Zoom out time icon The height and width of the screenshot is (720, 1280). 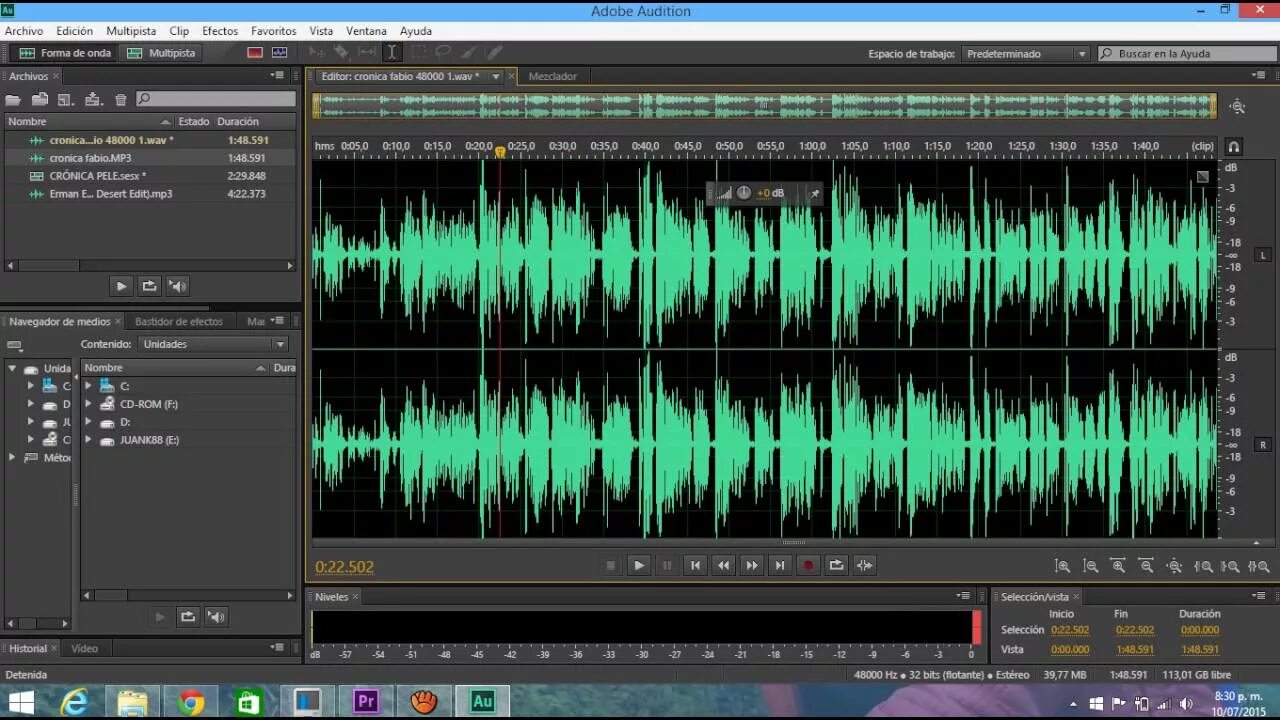(x=1146, y=566)
